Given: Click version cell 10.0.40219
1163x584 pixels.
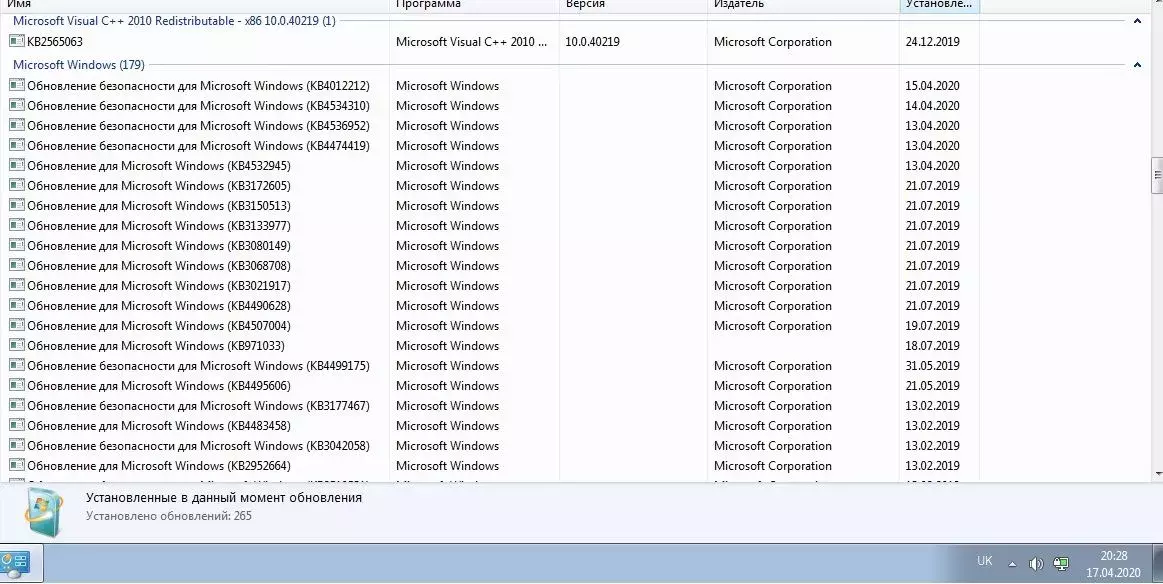Looking at the screenshot, I should 592,42.
